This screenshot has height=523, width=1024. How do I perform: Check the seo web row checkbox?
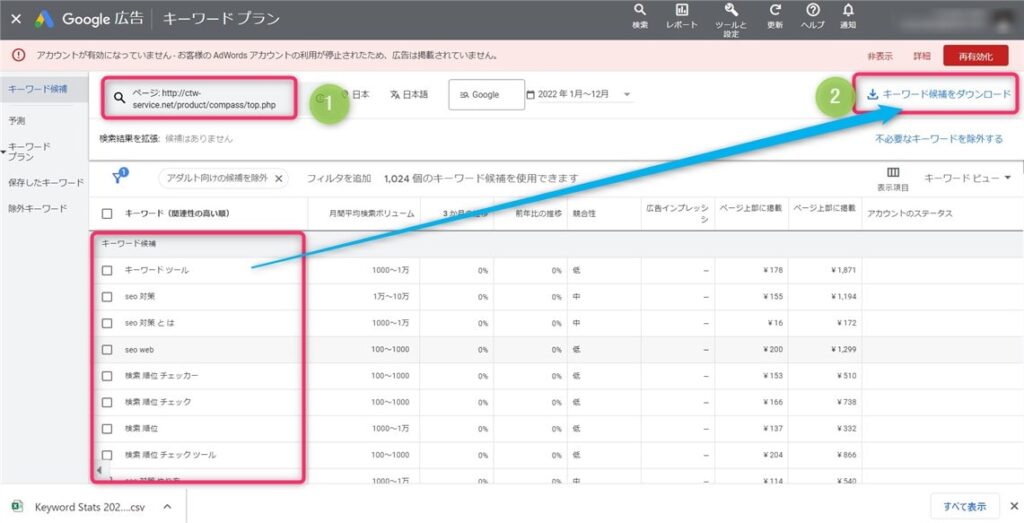coord(108,349)
